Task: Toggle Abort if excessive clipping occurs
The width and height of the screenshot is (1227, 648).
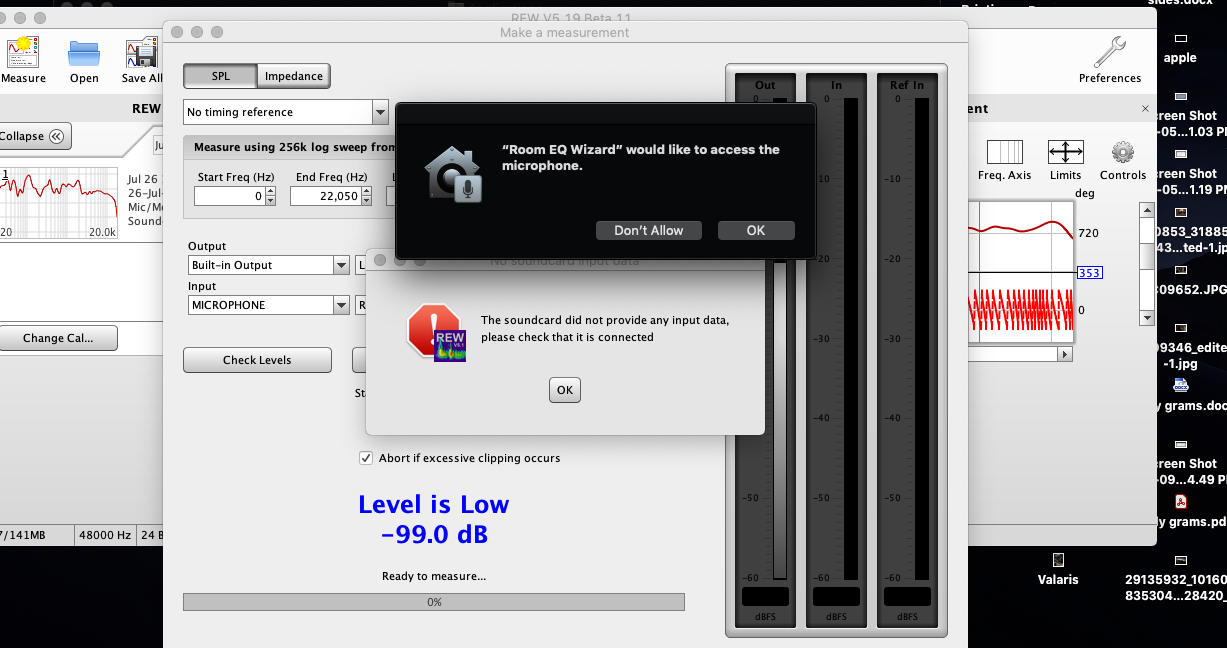Action: click(366, 458)
